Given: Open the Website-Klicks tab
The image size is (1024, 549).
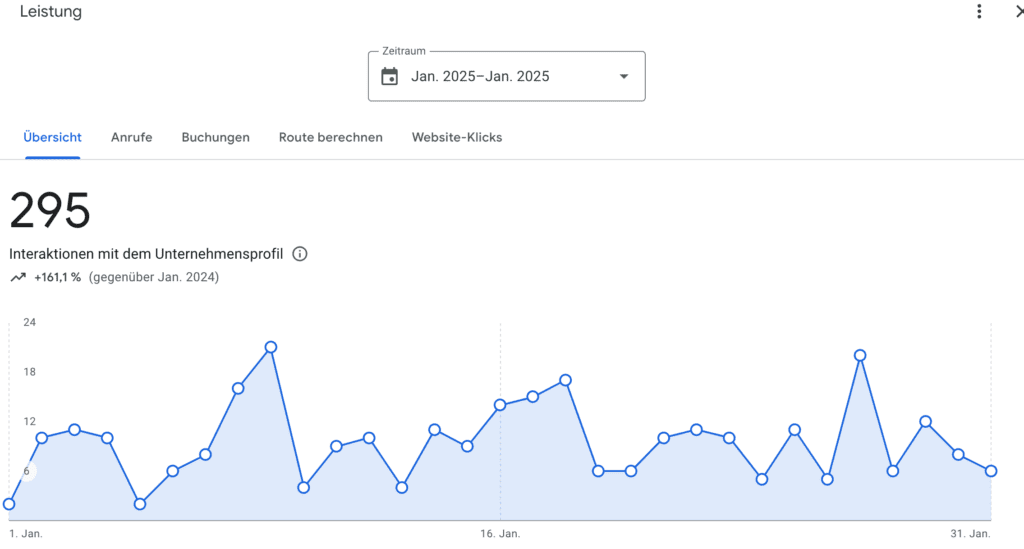Looking at the screenshot, I should [x=456, y=137].
